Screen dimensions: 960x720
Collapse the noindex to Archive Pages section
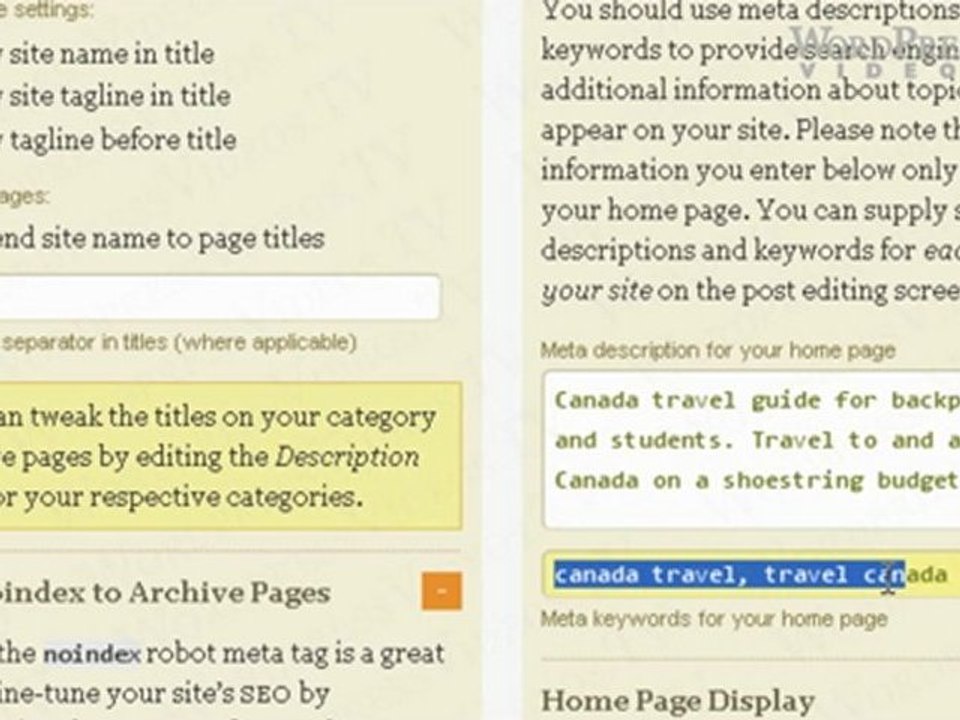click(x=441, y=591)
